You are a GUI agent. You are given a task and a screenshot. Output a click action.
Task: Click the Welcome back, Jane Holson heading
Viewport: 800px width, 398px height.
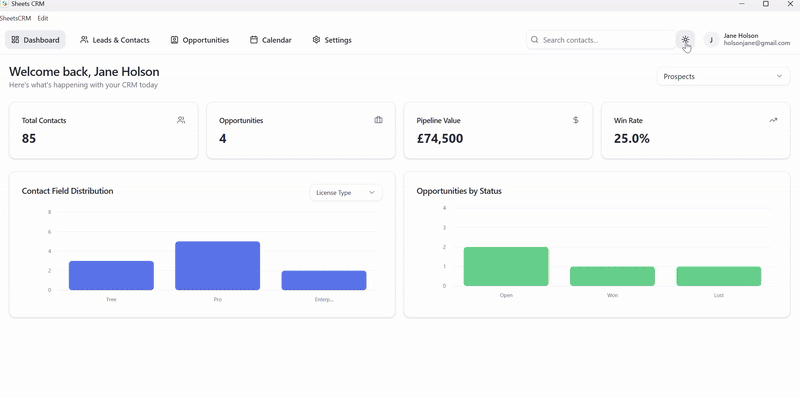pyautogui.click(x=84, y=71)
